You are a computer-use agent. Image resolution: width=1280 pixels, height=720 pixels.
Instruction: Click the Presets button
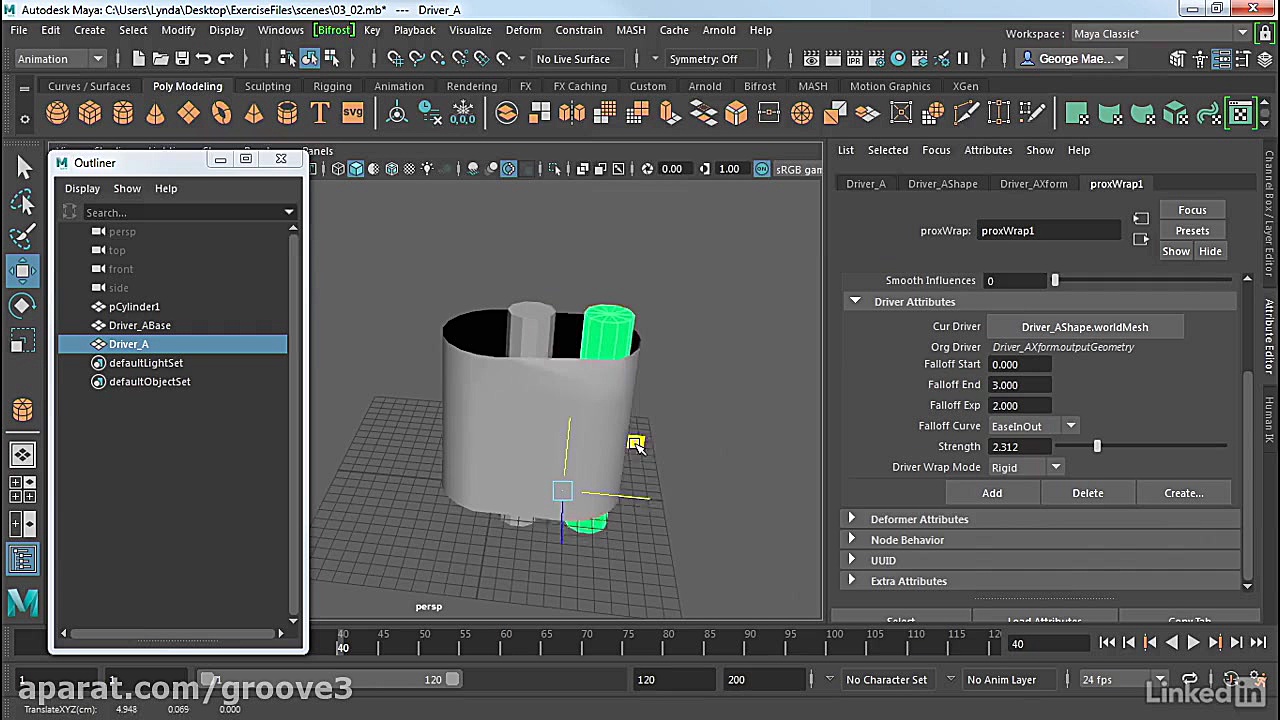click(1192, 231)
